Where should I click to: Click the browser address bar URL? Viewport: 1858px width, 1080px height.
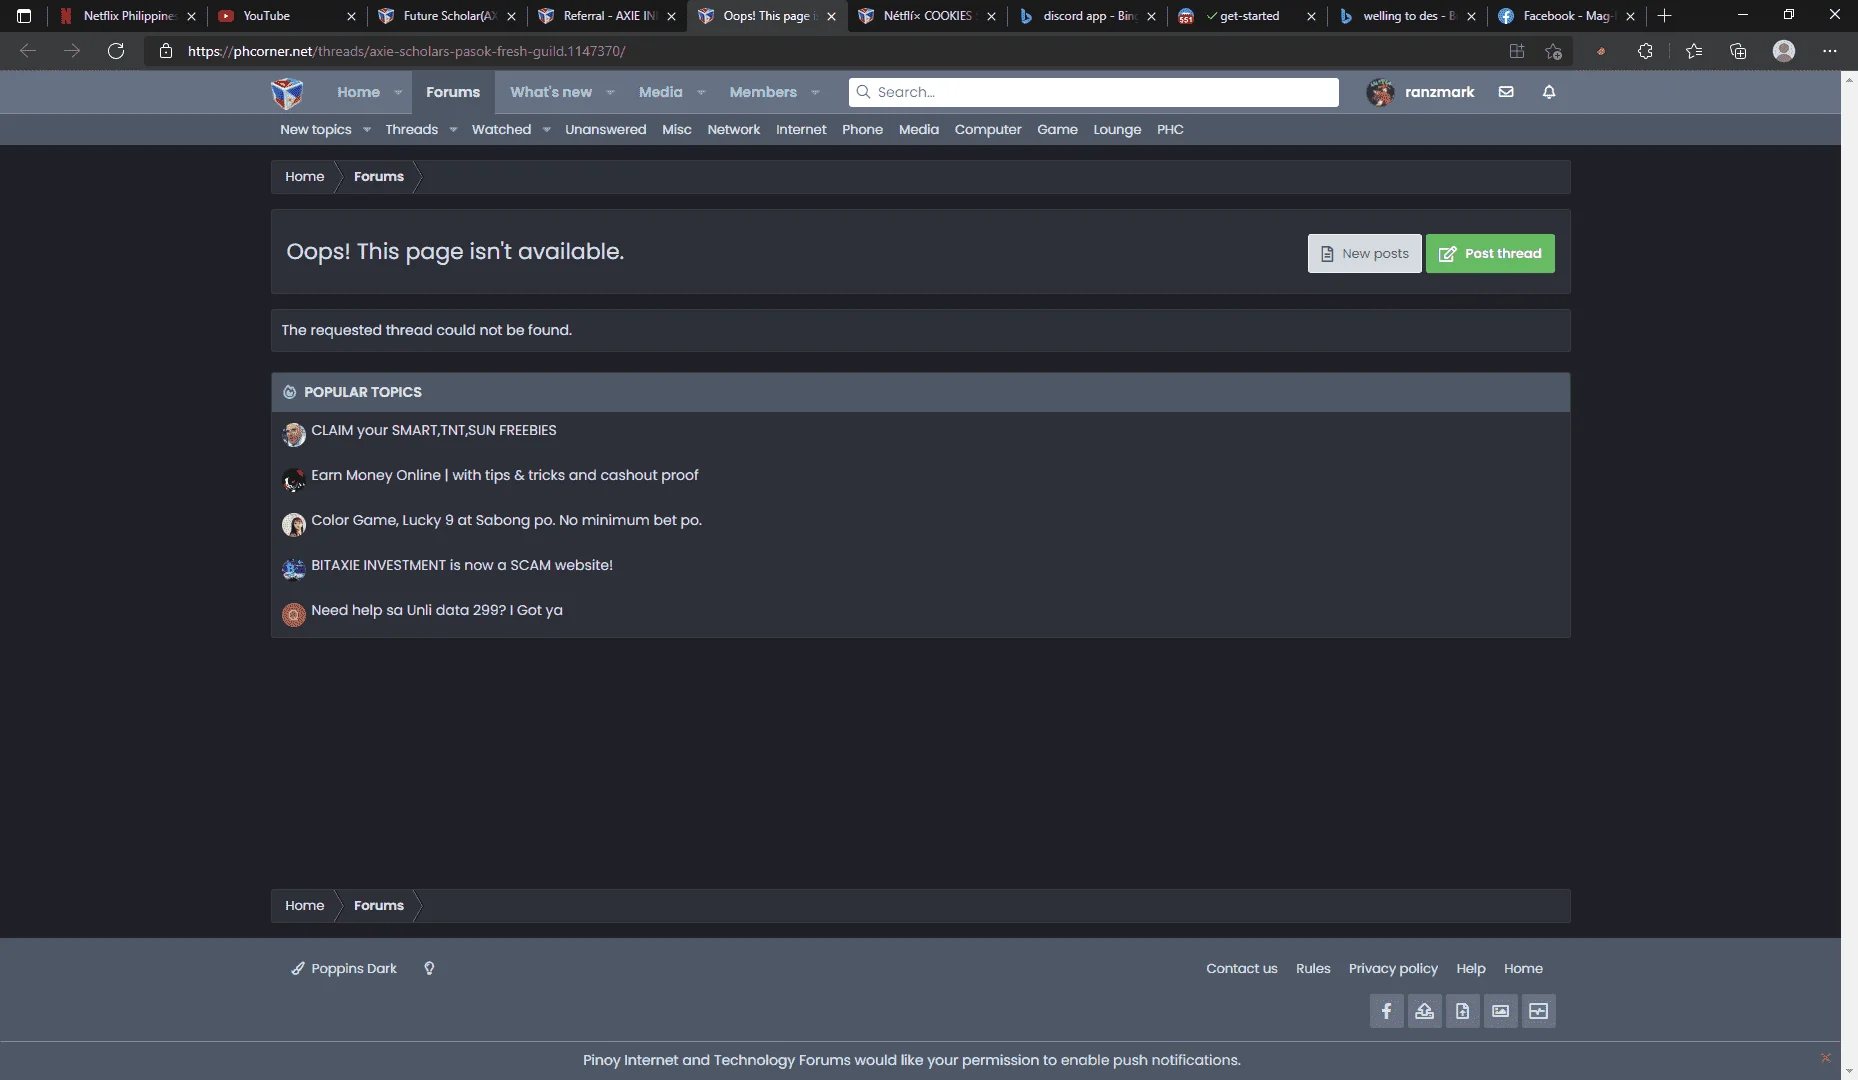pos(406,51)
